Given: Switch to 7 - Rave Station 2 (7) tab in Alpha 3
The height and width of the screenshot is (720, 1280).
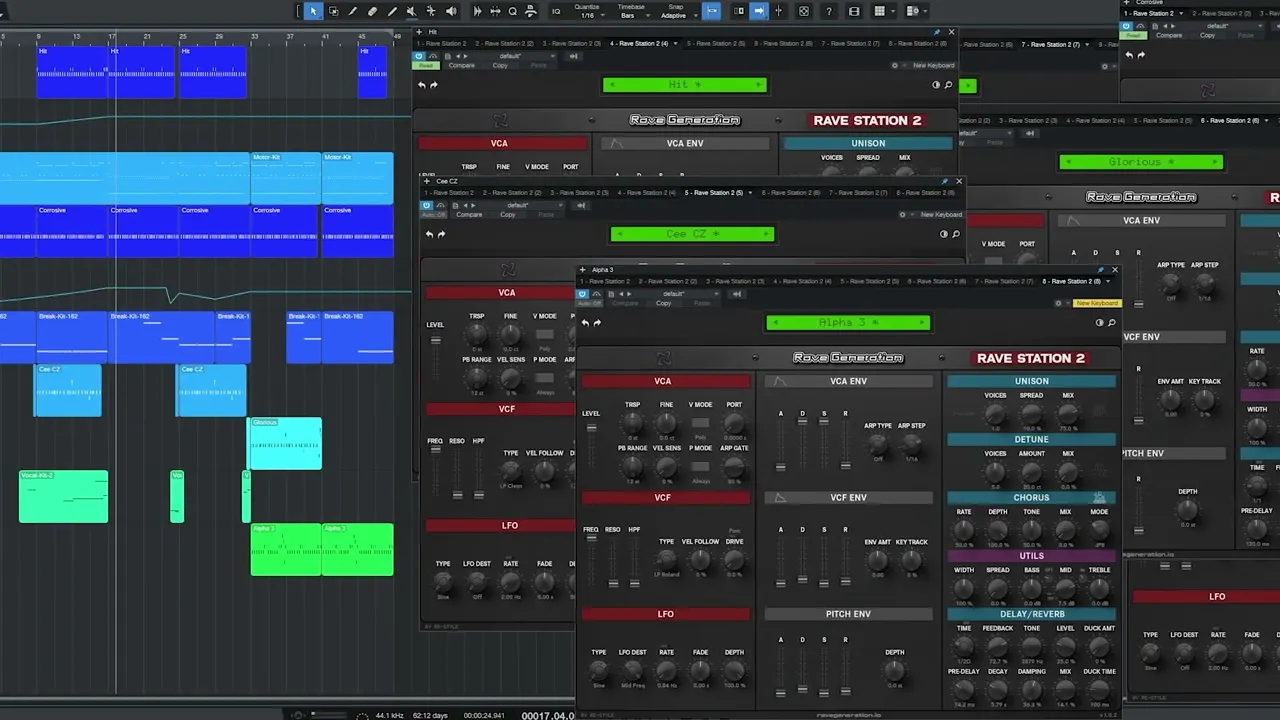Looking at the screenshot, I should [1004, 281].
